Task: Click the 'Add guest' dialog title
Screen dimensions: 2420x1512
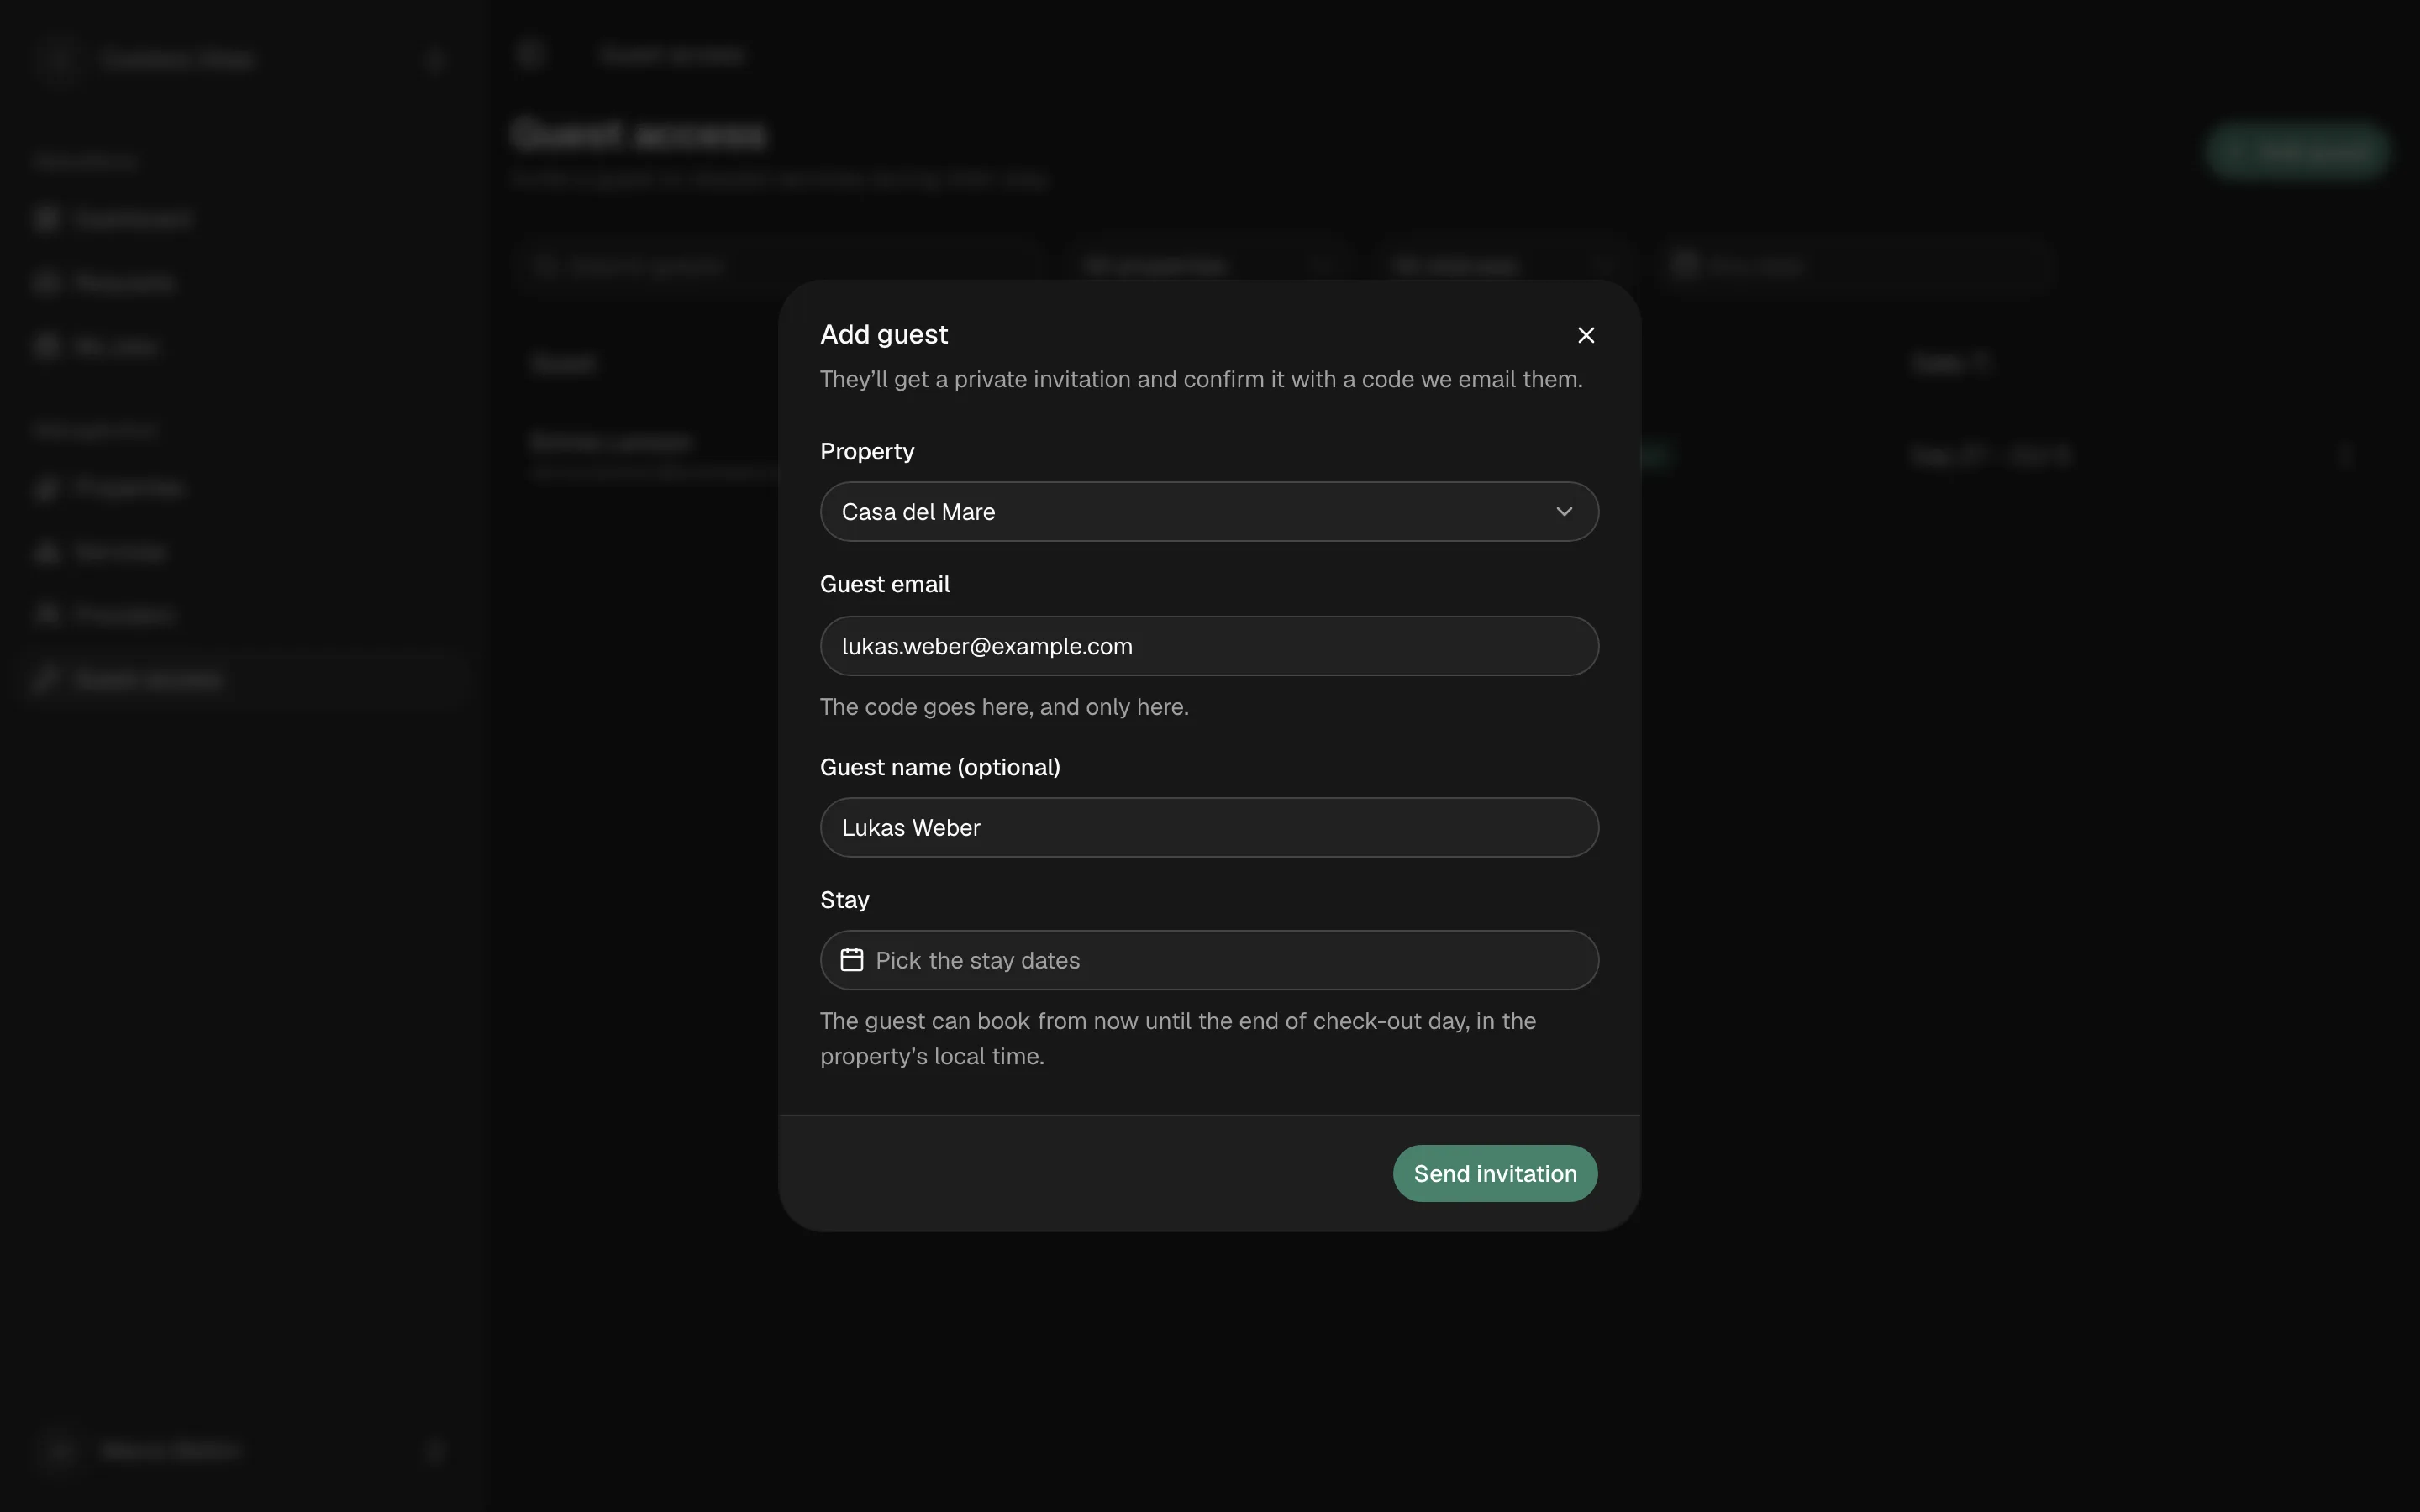Action: [884, 334]
